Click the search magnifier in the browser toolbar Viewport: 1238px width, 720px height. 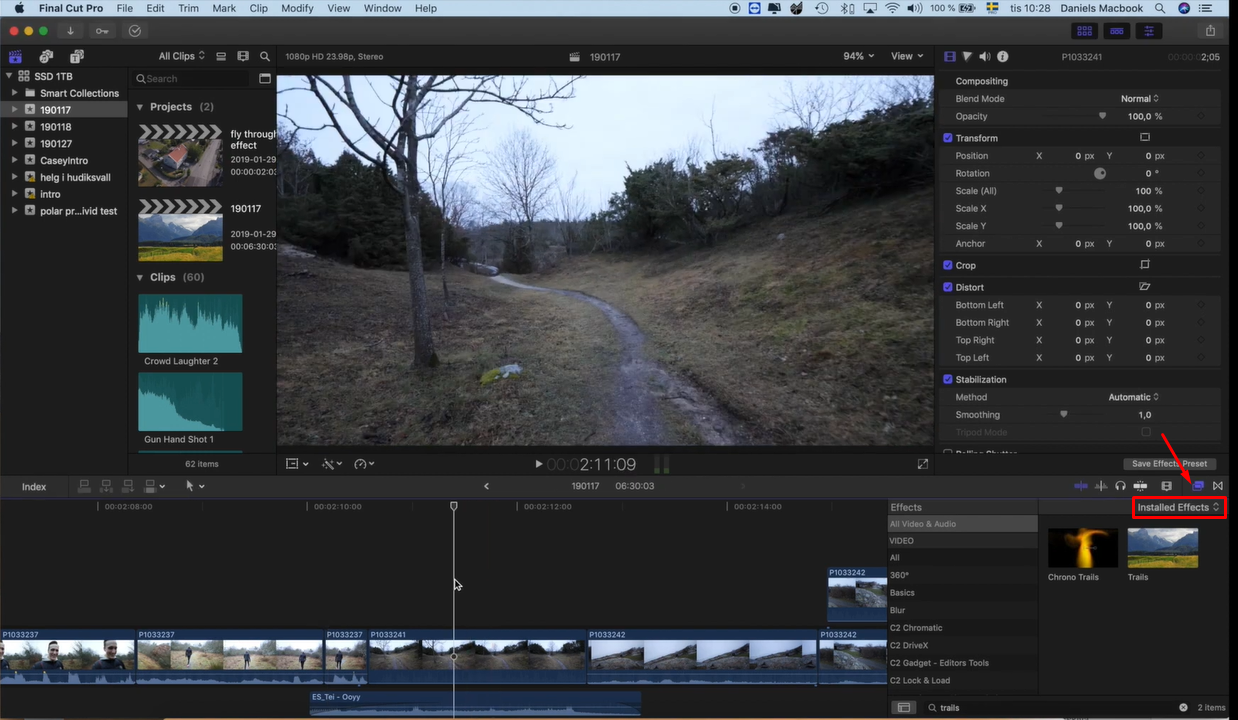265,57
